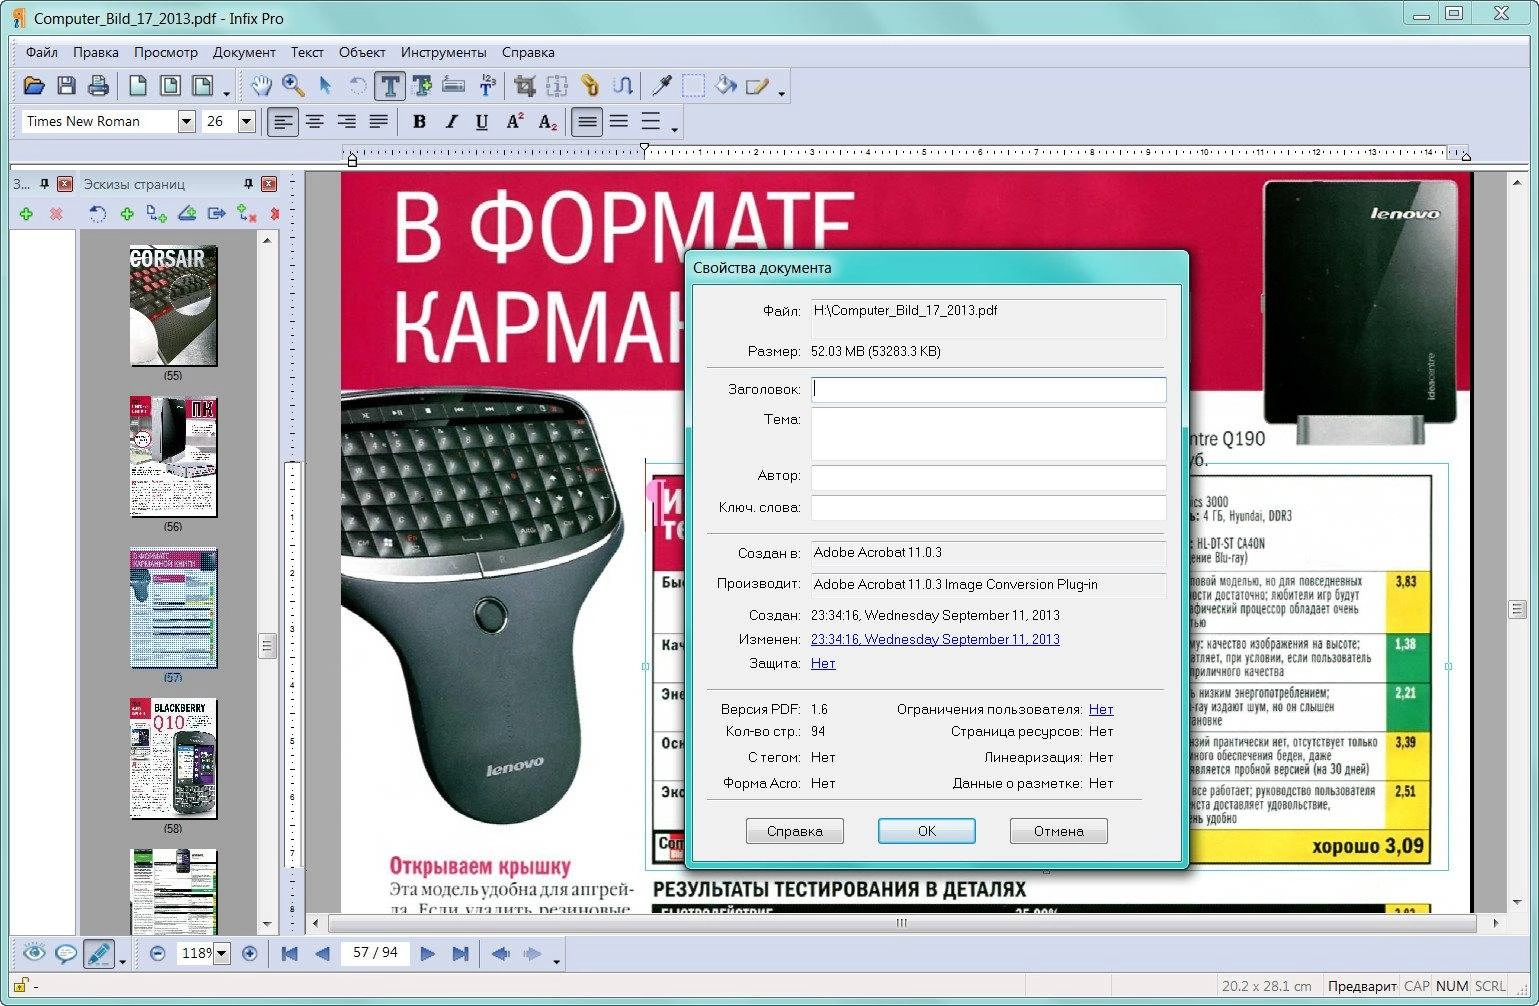
Task: Go to the first page
Action: 290,954
